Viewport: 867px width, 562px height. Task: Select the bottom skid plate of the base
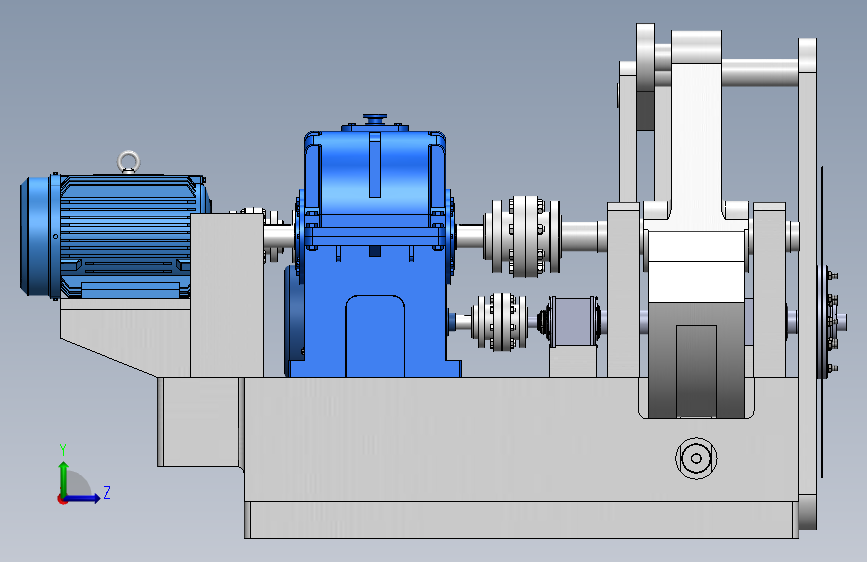(x=521, y=520)
